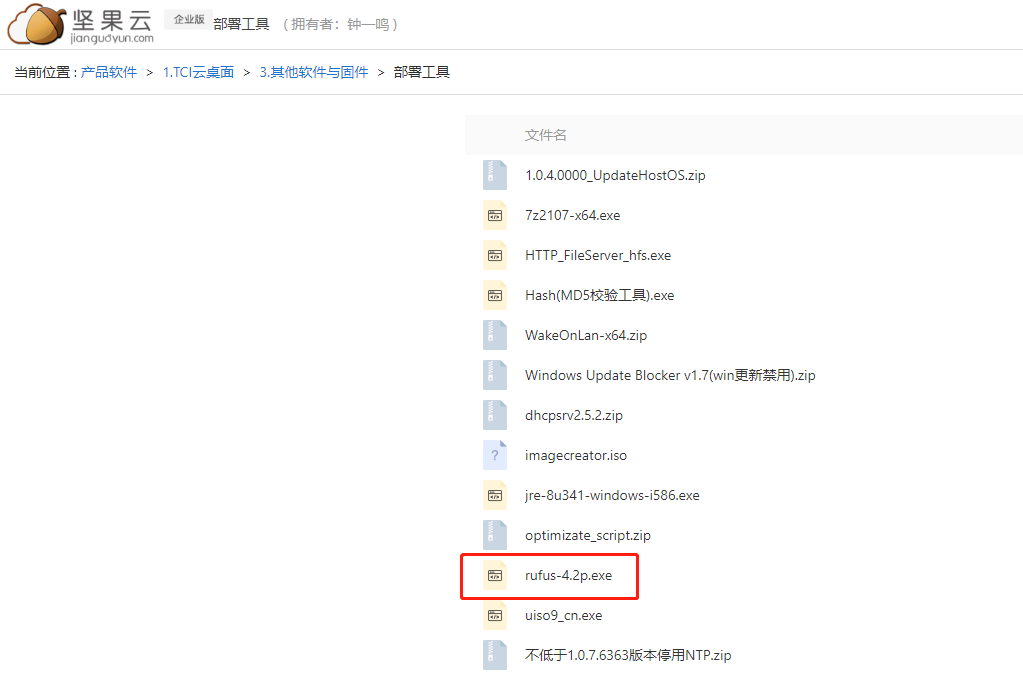This screenshot has width=1023, height=688.
Task: Click exe icon next to rufus-4.2p.exe
Action: [495, 575]
